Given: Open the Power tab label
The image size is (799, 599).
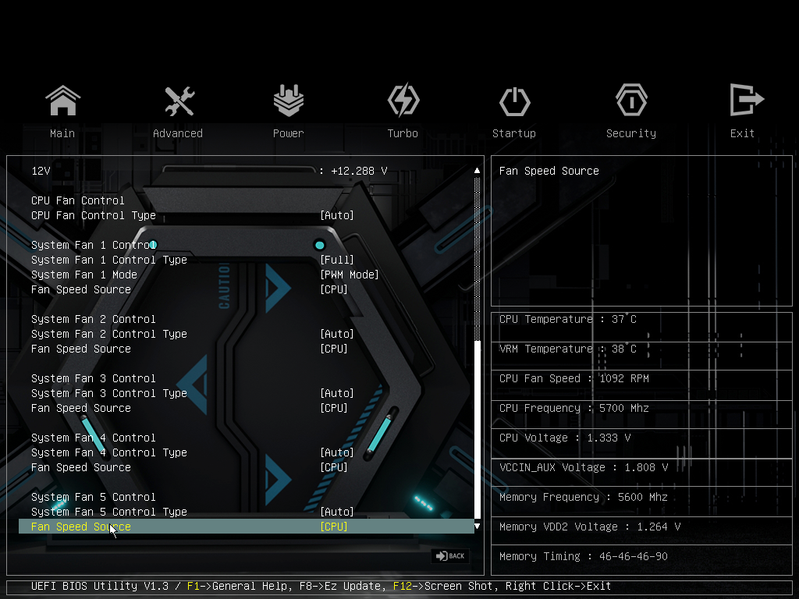Looking at the screenshot, I should click(288, 133).
